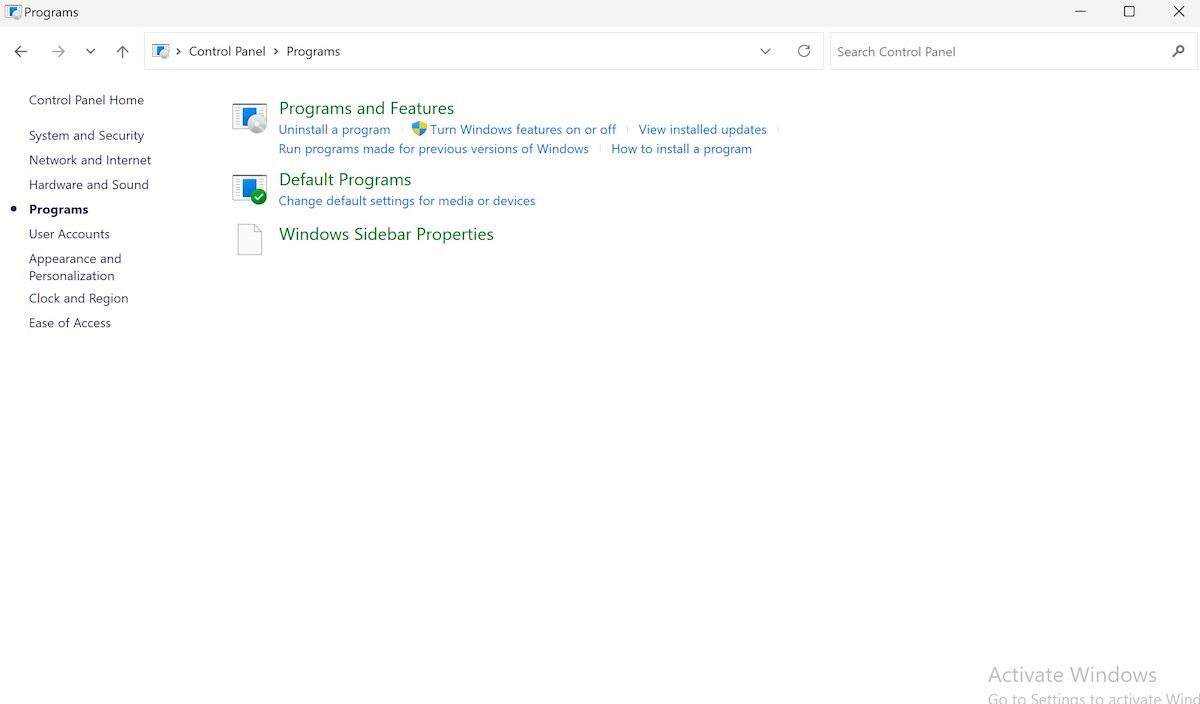This screenshot has height=704, width=1200.
Task: Refresh the current Control Panel page
Action: click(x=804, y=51)
